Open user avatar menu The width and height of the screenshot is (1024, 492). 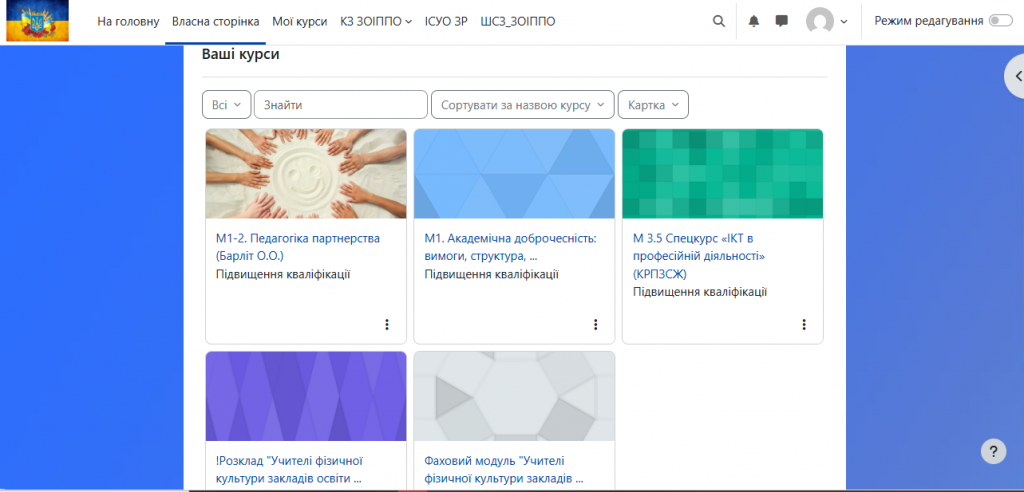tap(827, 21)
